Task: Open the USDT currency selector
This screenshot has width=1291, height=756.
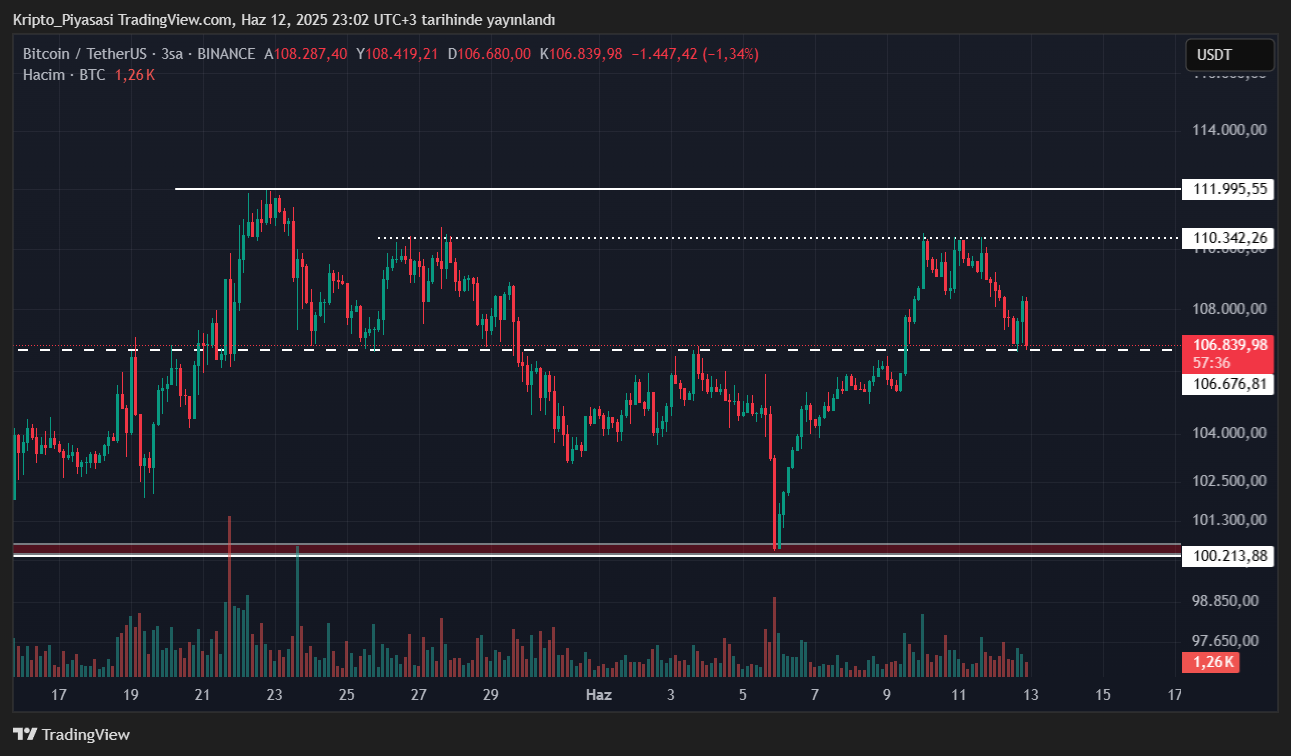Action: click(x=1229, y=55)
